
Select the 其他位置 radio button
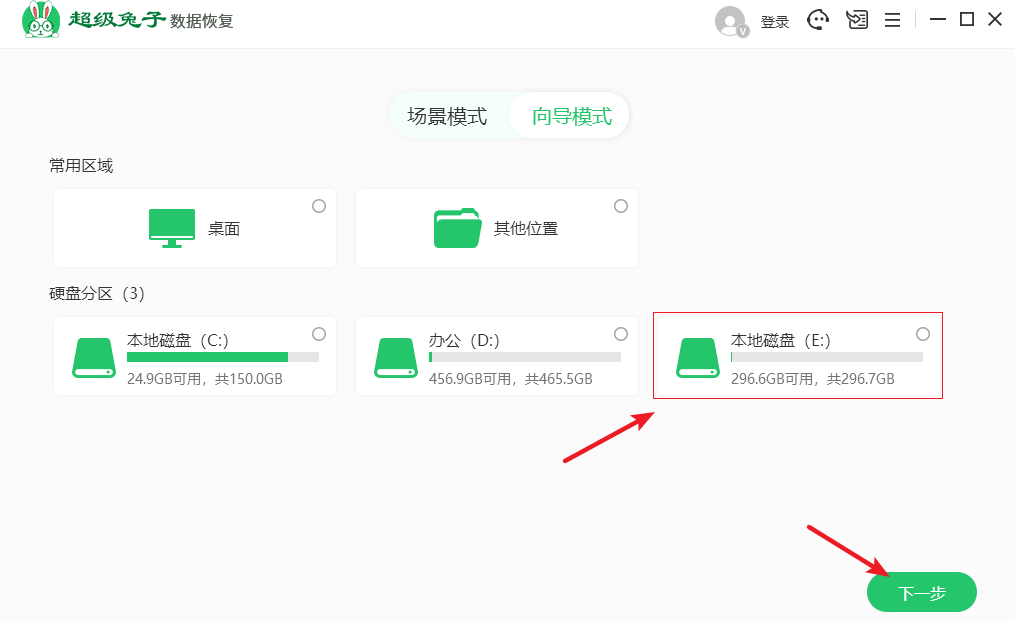click(x=621, y=206)
